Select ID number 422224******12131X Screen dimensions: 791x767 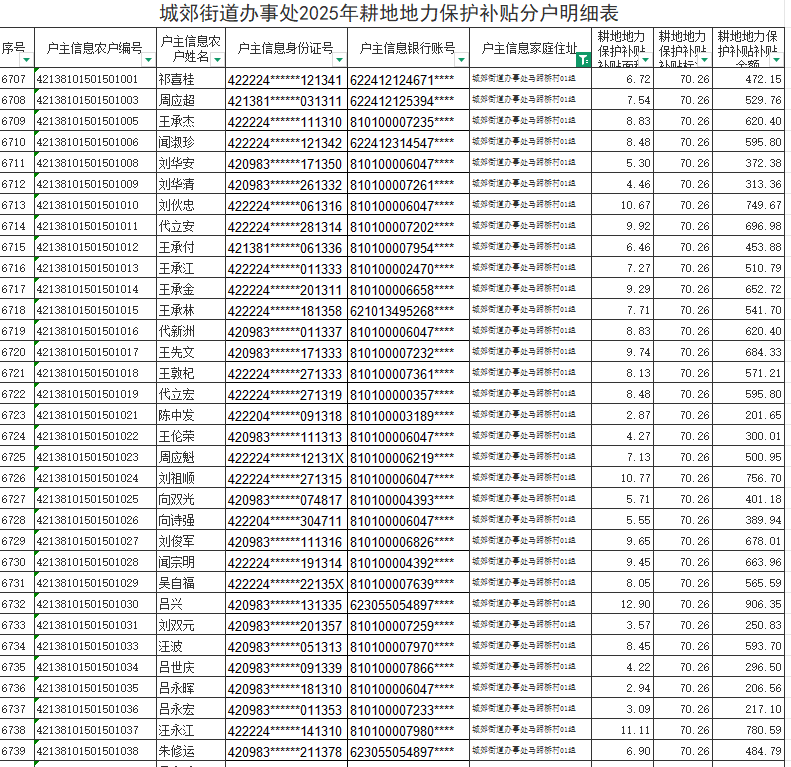(286, 458)
